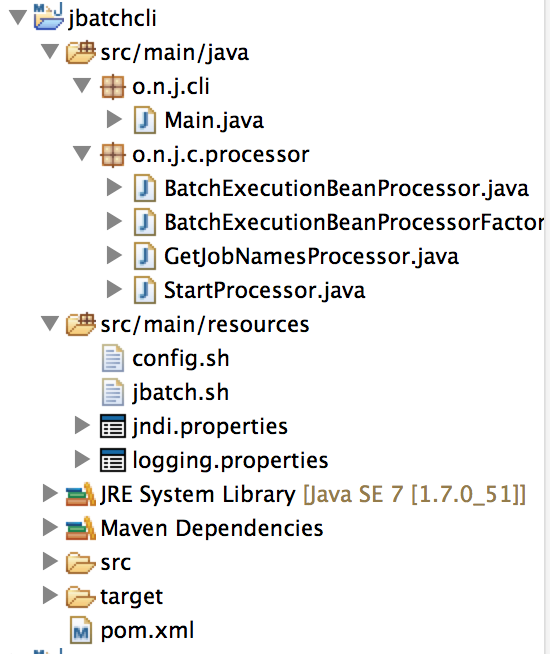
Task: Select the src folder entry
Action: click(x=116, y=562)
